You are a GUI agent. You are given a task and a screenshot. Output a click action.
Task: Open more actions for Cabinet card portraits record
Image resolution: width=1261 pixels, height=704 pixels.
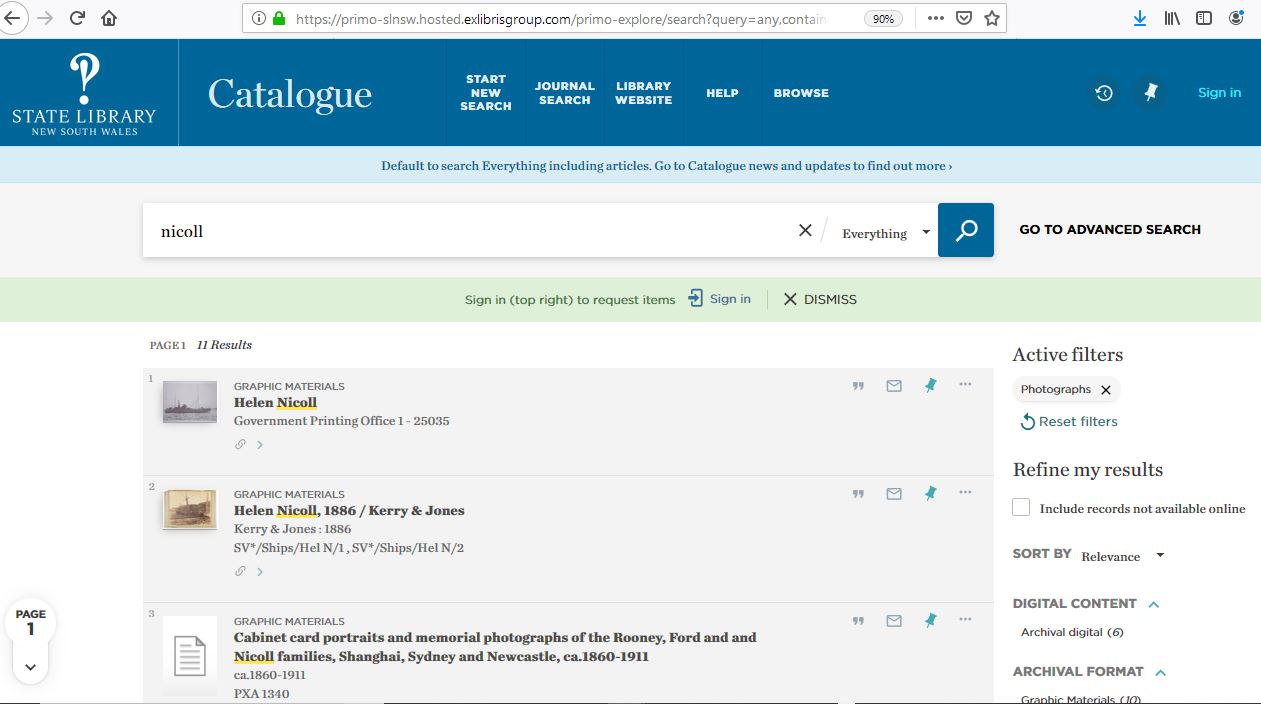pyautogui.click(x=965, y=620)
